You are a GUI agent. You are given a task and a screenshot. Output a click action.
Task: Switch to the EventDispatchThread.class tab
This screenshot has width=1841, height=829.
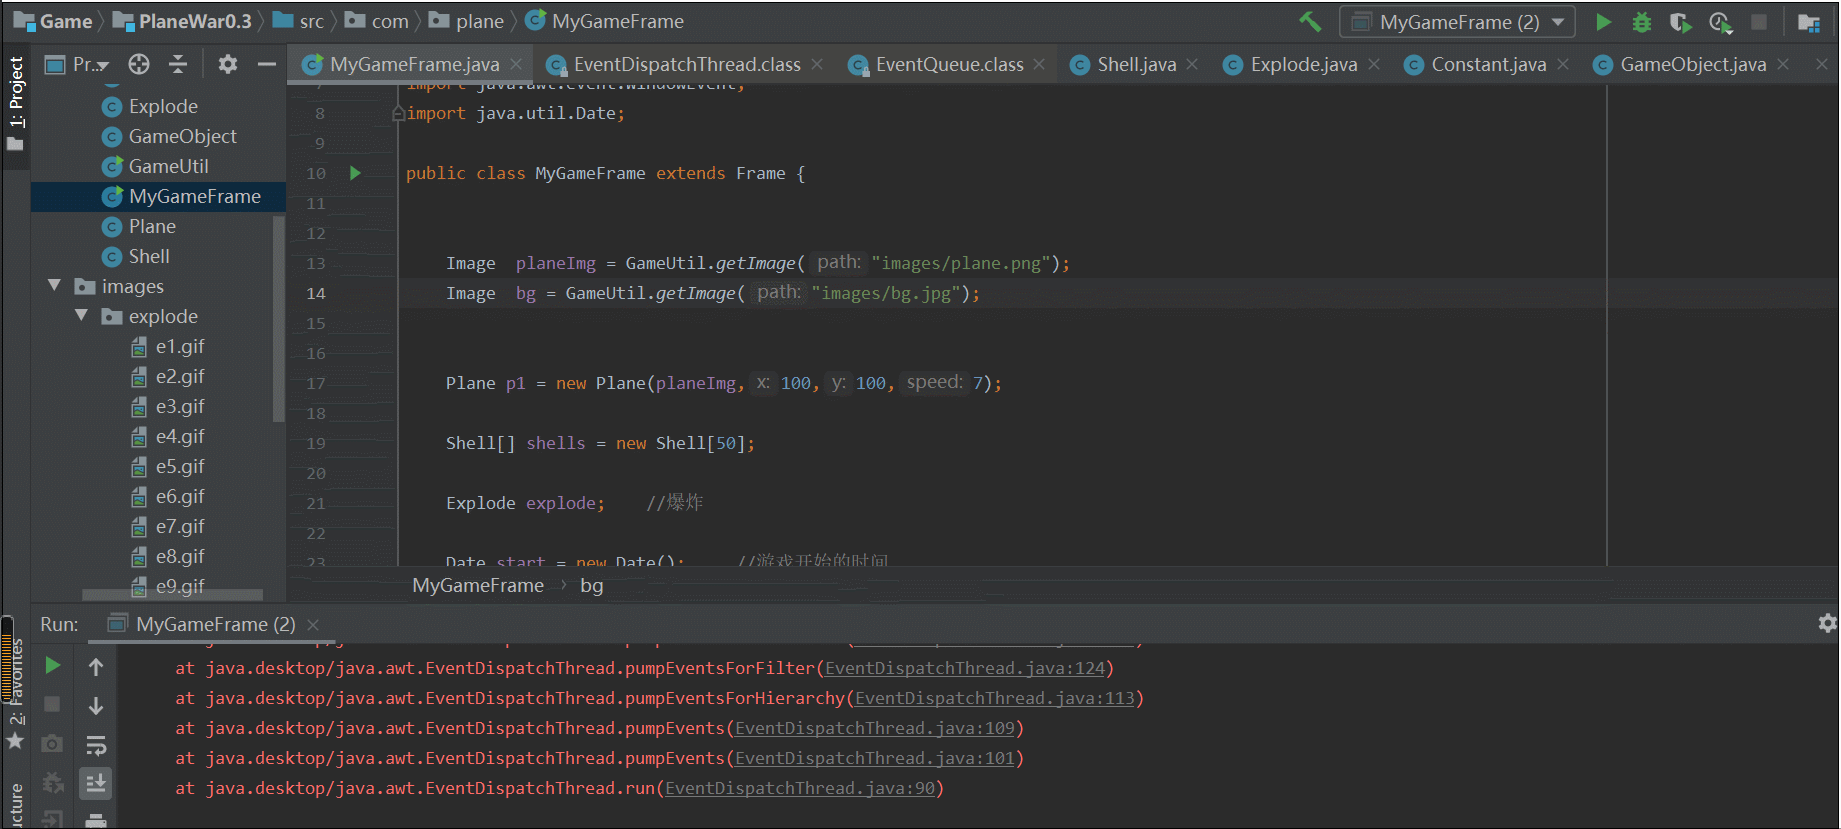coord(686,64)
